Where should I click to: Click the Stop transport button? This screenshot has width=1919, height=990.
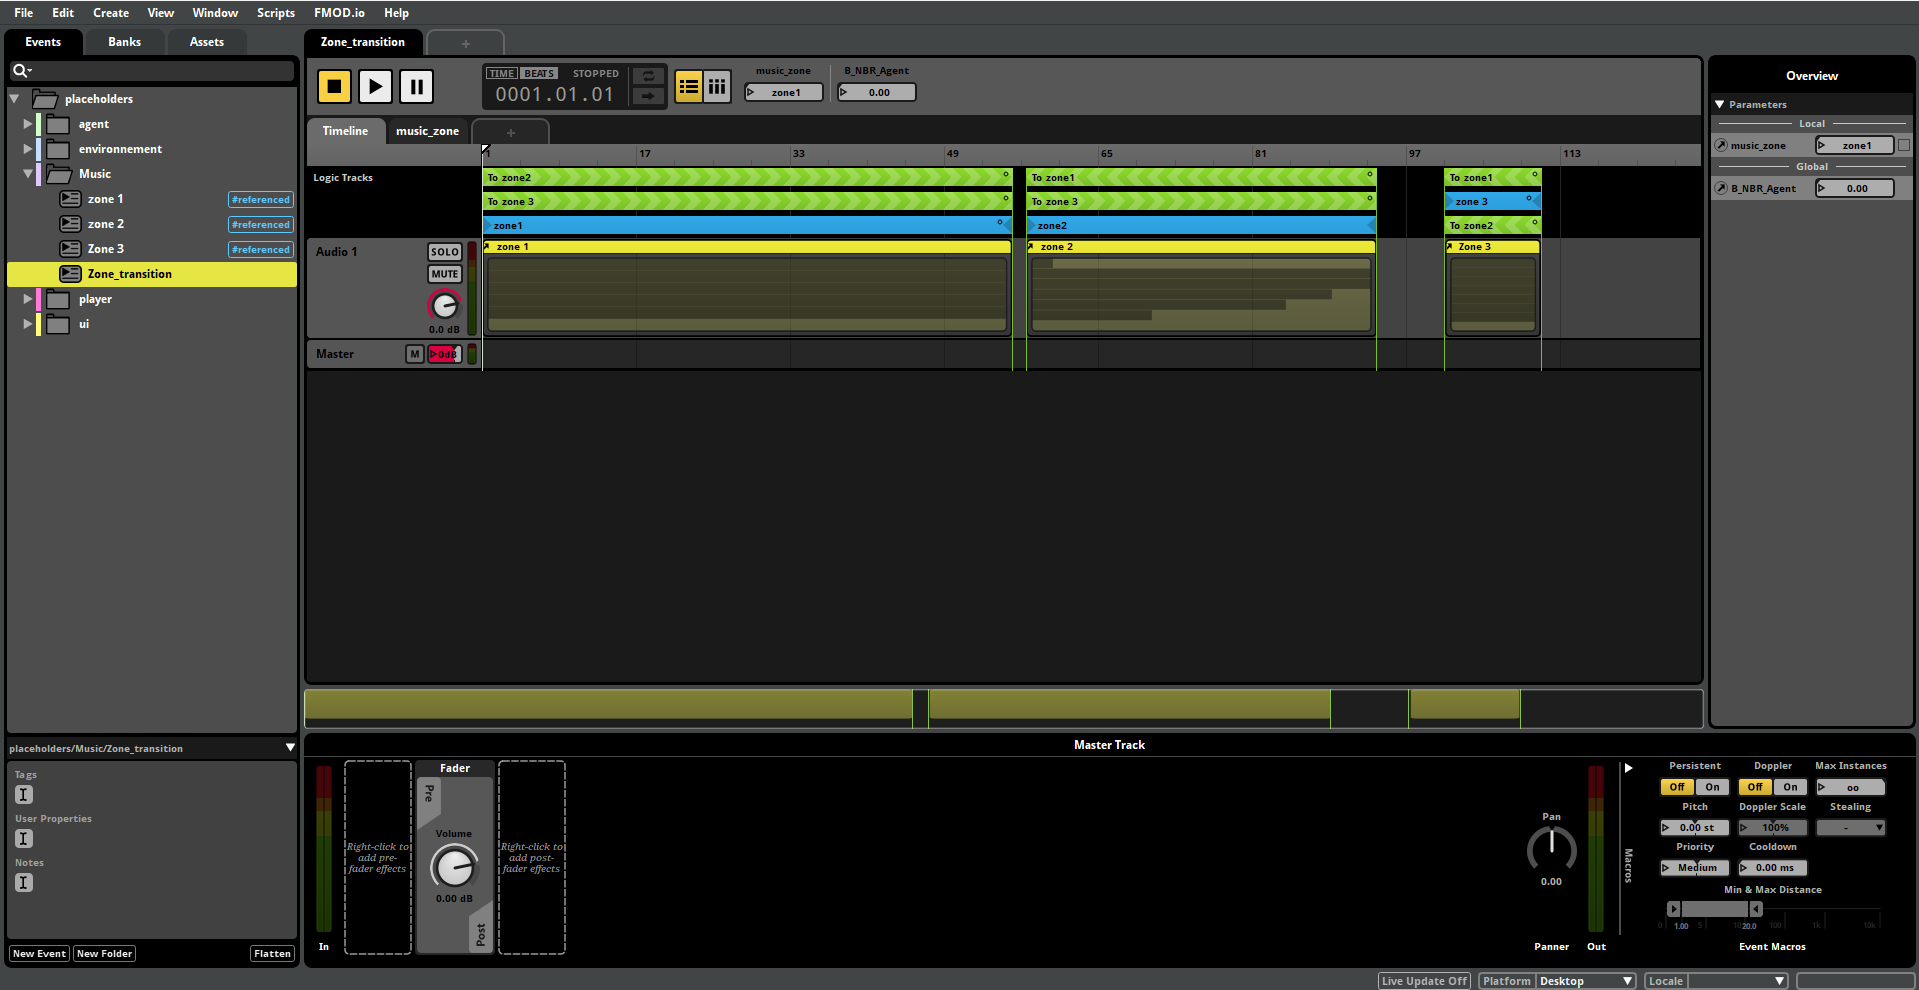[335, 86]
